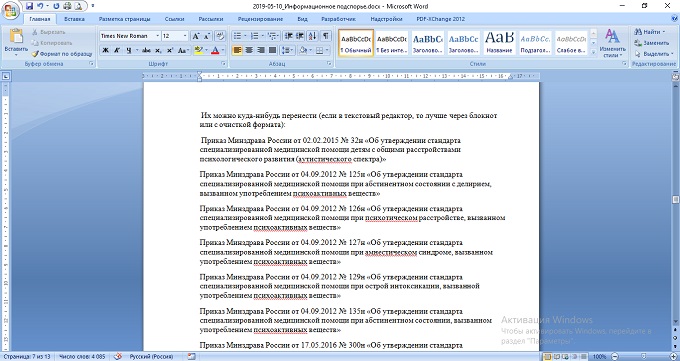Image resolution: width=680 pixels, height=361 pixels.
Task: Click the Вставить paste icon
Action: pyautogui.click(x=16, y=37)
